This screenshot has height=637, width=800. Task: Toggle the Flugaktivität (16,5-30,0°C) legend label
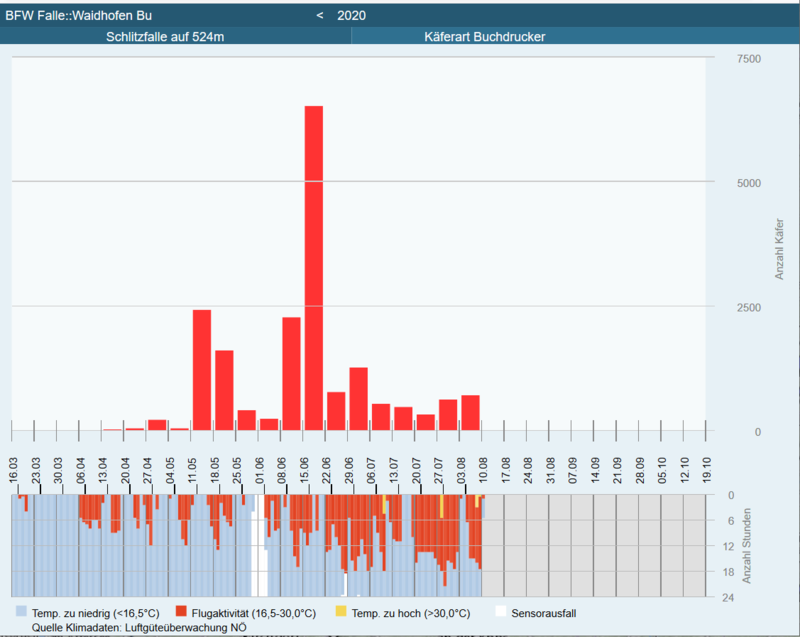coord(255,612)
